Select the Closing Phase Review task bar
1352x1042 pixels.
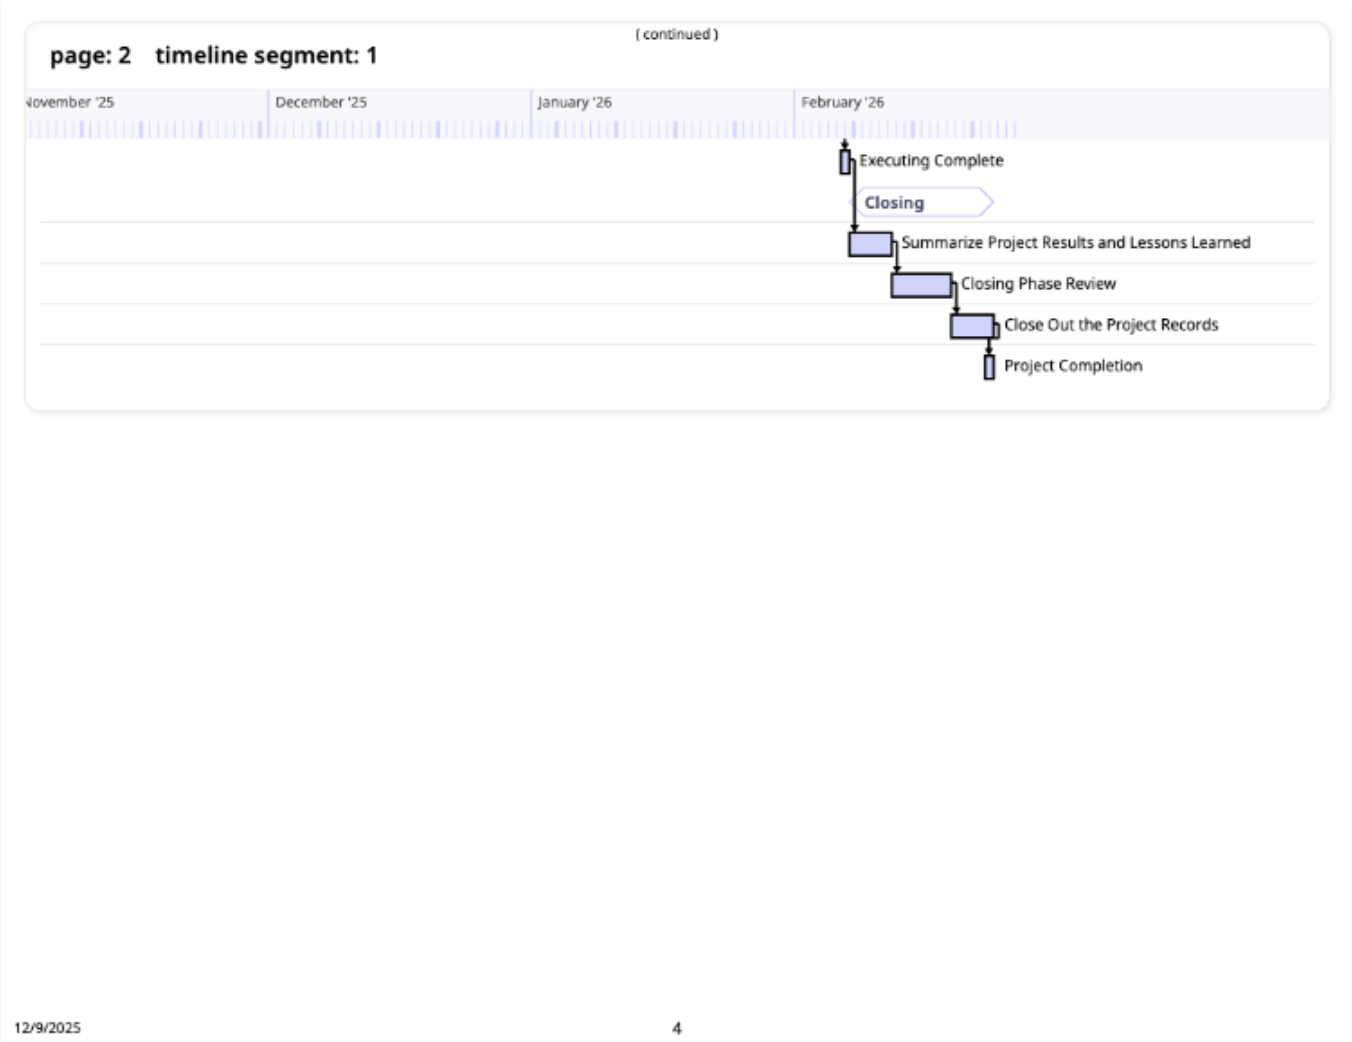[921, 285]
